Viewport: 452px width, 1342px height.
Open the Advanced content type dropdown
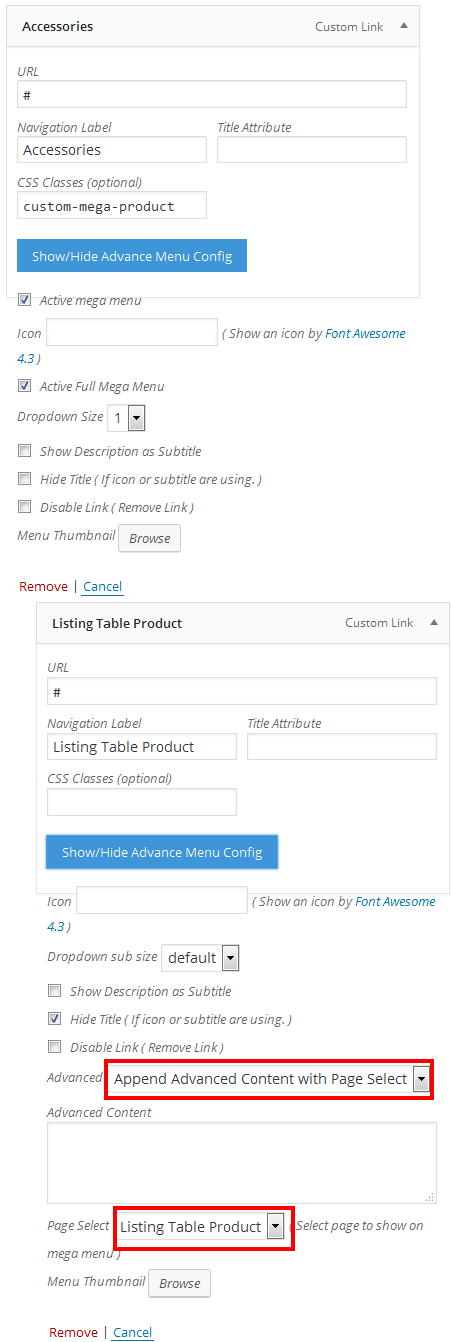(268, 1078)
